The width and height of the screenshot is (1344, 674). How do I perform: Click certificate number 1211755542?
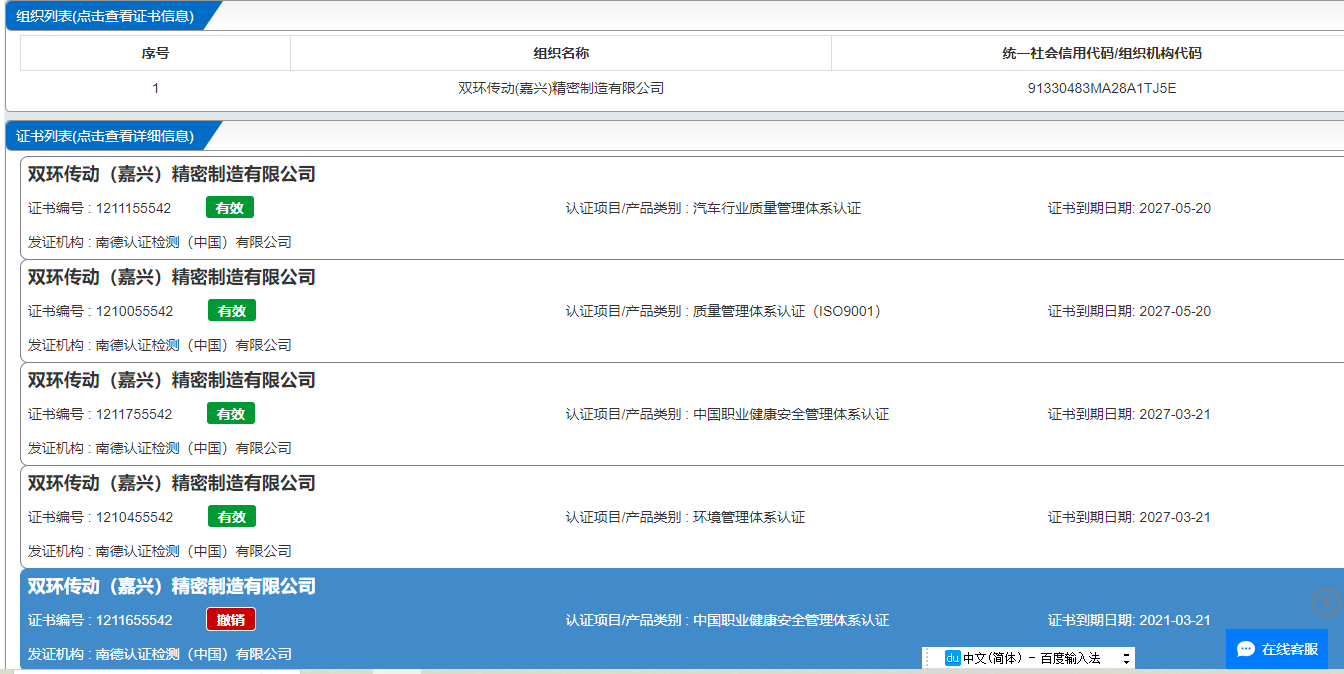[134, 415]
